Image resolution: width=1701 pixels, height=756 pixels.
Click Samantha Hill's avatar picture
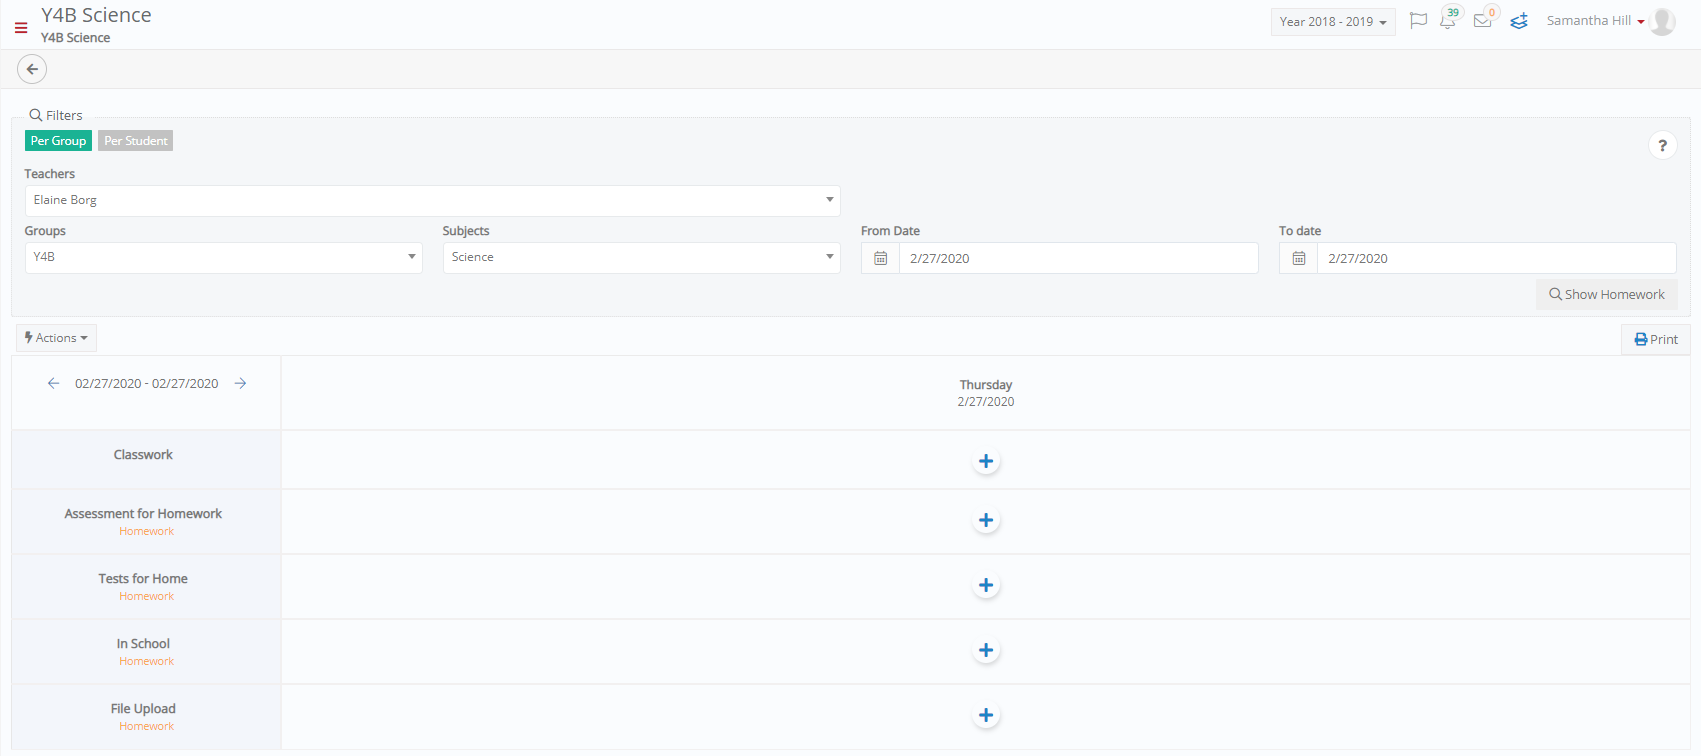(1663, 21)
